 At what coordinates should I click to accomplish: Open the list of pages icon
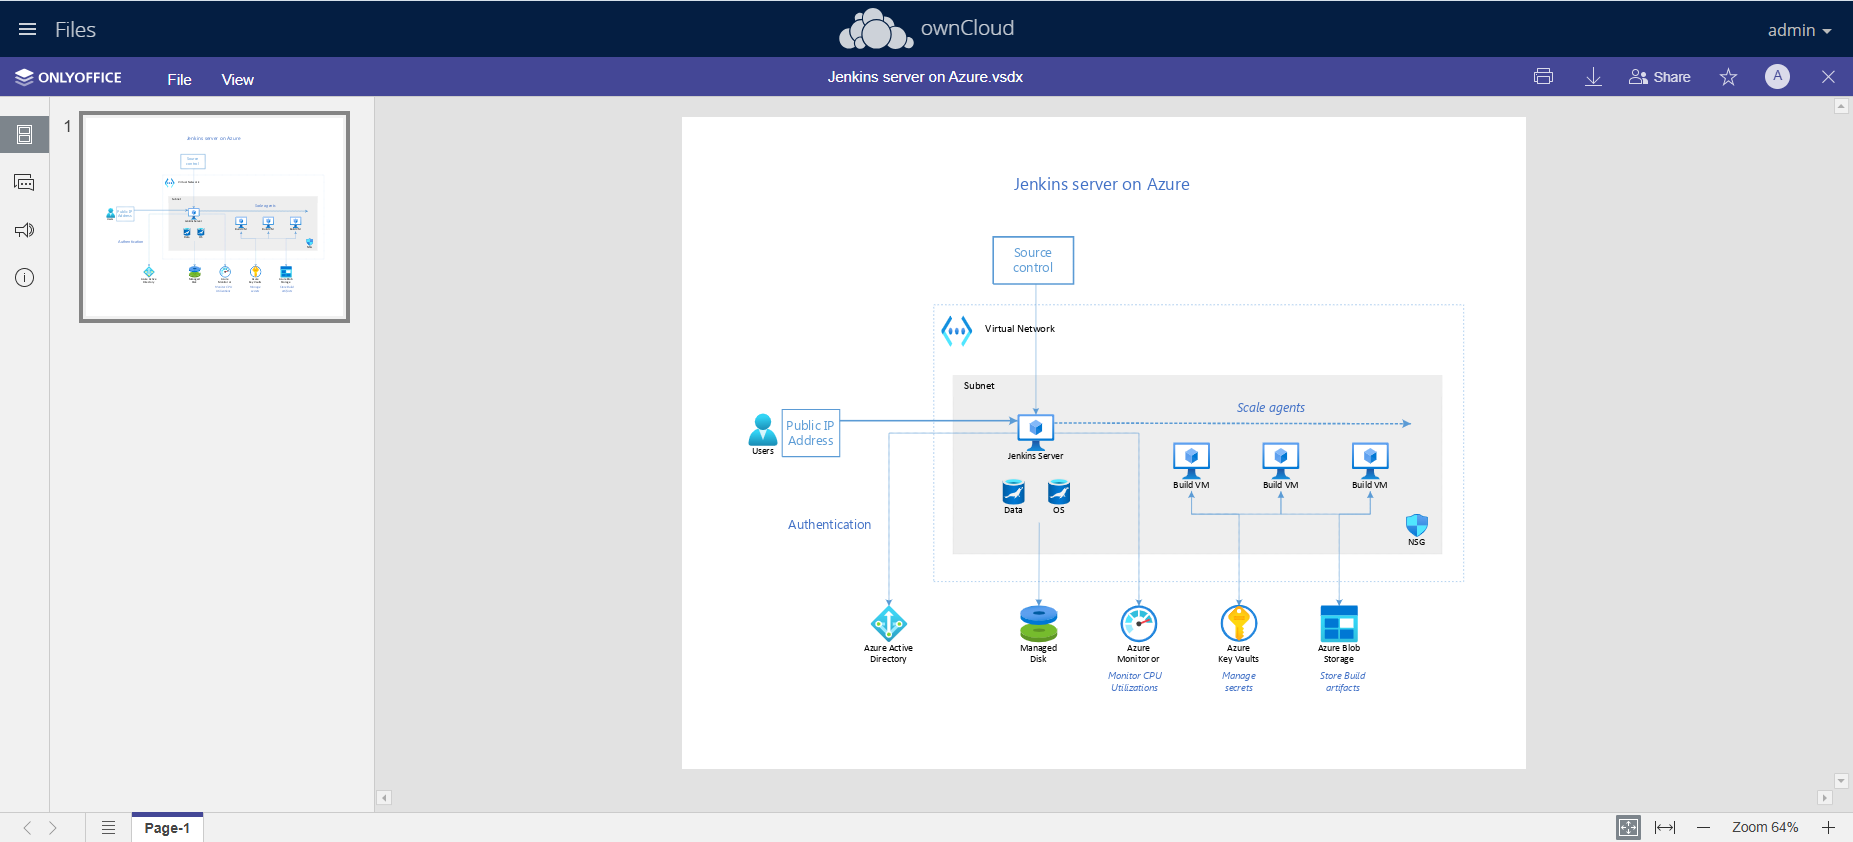(x=108, y=828)
